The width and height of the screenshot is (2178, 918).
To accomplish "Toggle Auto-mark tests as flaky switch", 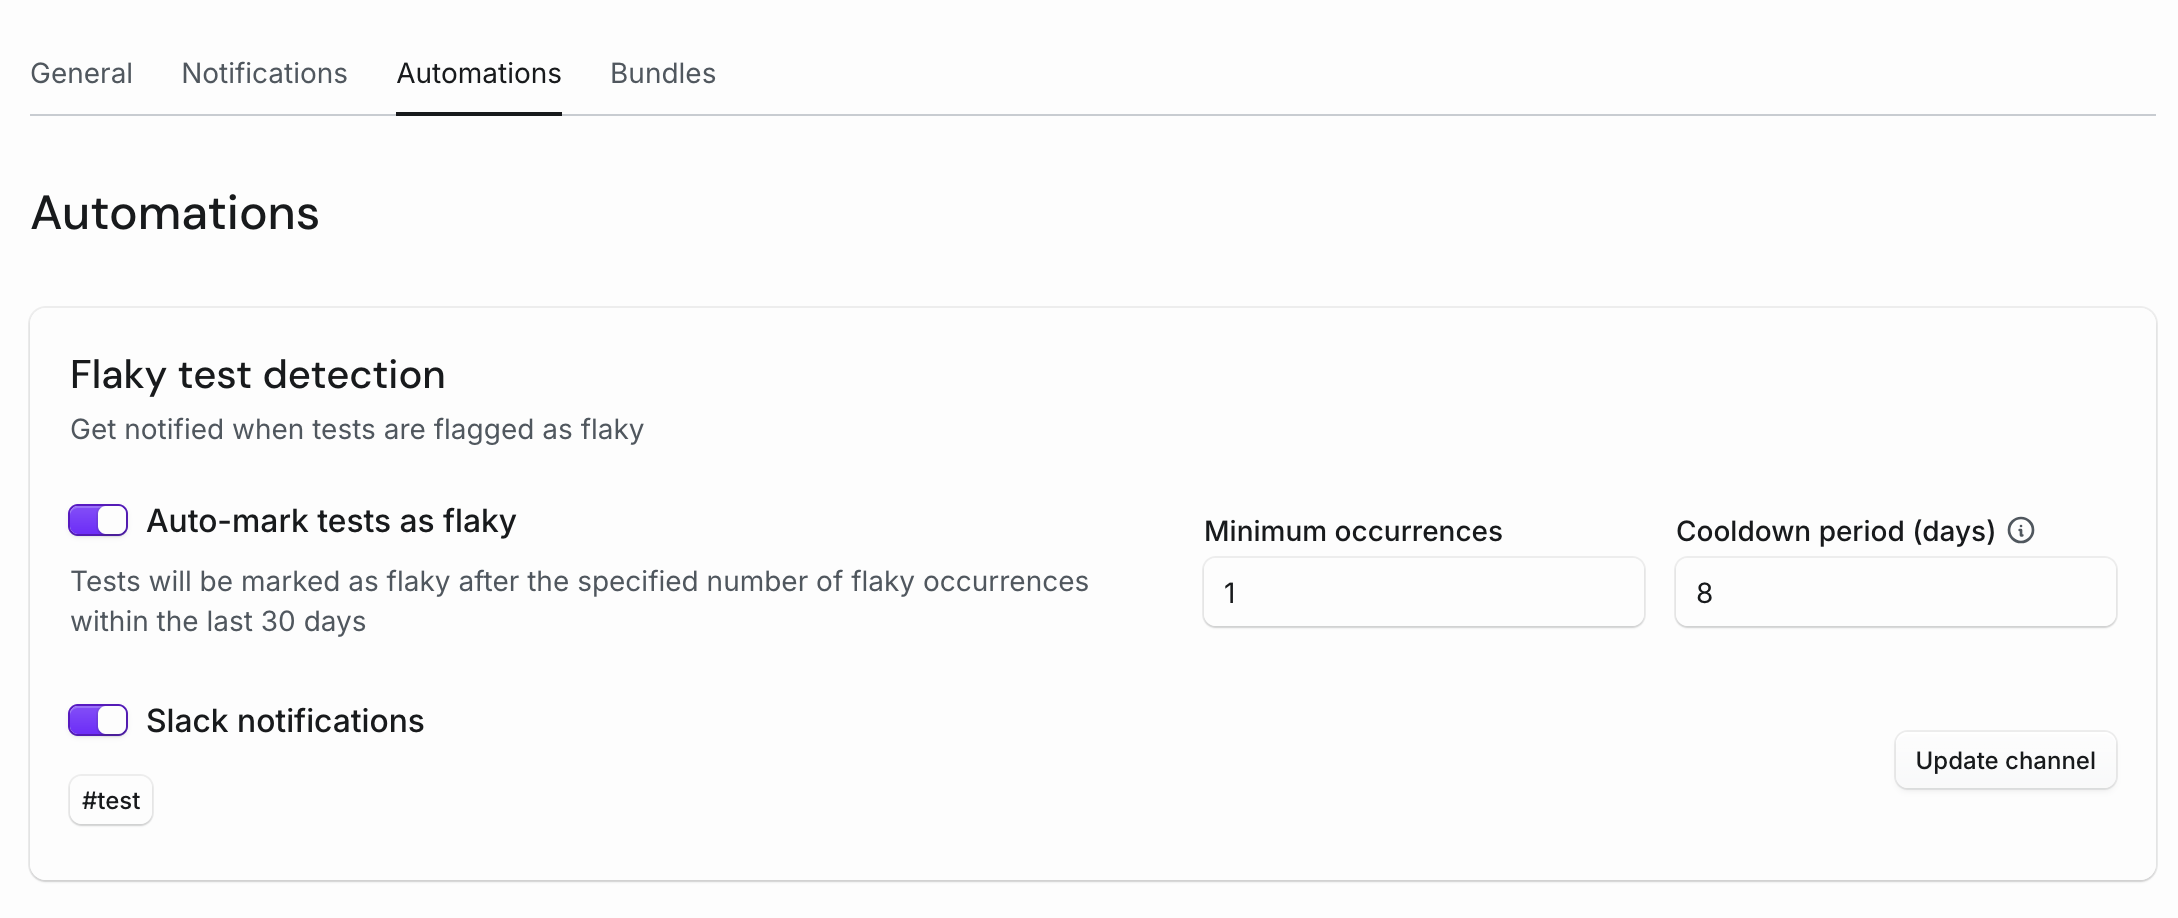I will click(x=98, y=521).
